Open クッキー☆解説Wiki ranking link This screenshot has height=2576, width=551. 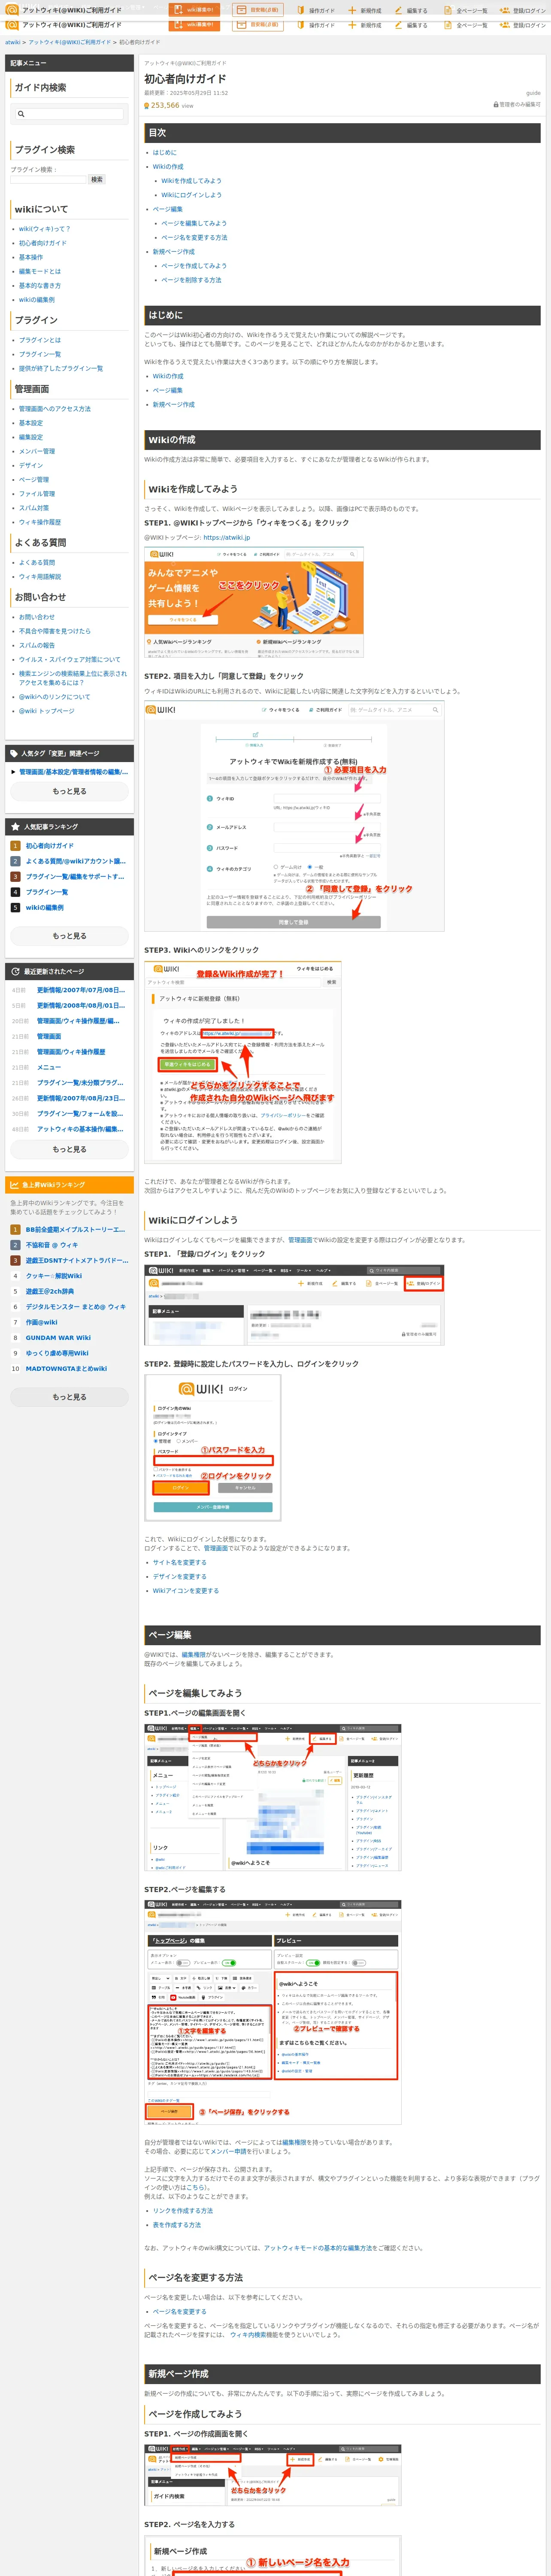click(x=54, y=1276)
